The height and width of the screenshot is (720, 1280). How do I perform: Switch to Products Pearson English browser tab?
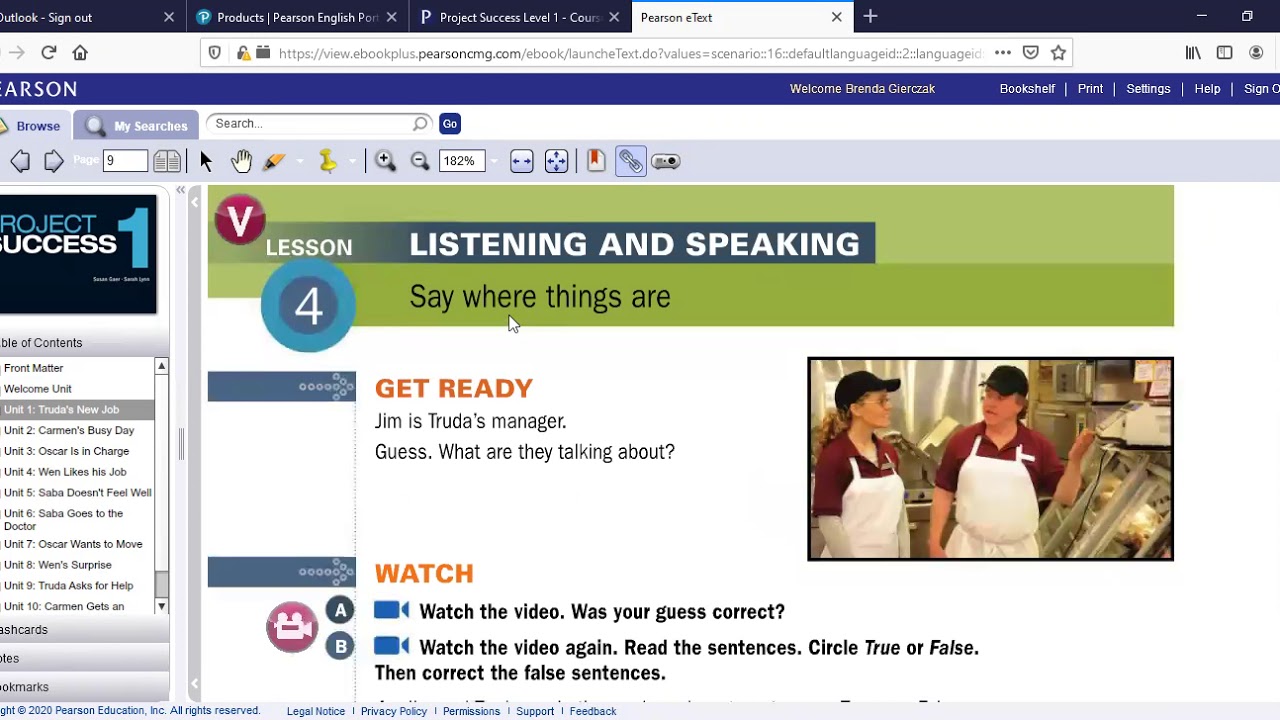297,17
